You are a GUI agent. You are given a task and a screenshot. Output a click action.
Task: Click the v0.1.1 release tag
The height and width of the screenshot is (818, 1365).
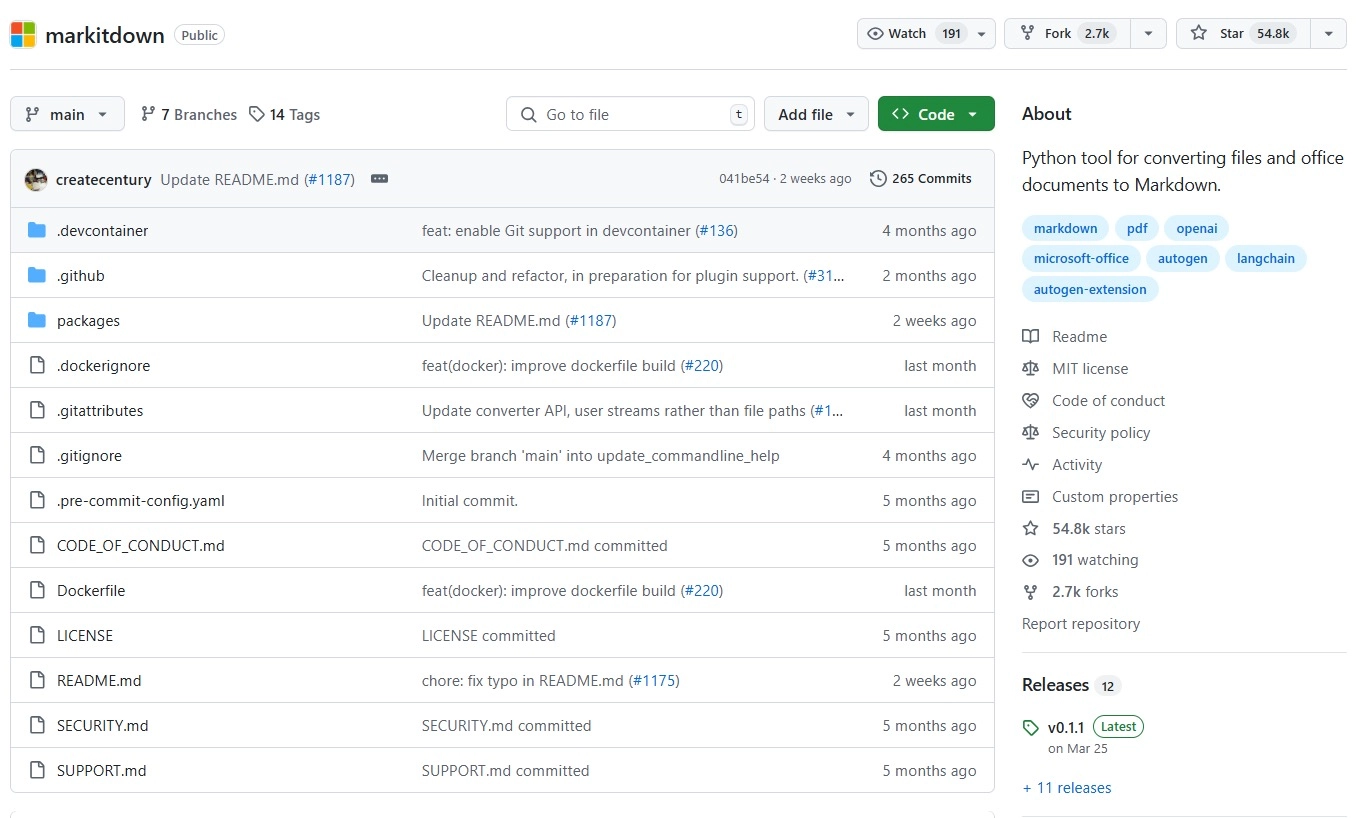[1066, 727]
